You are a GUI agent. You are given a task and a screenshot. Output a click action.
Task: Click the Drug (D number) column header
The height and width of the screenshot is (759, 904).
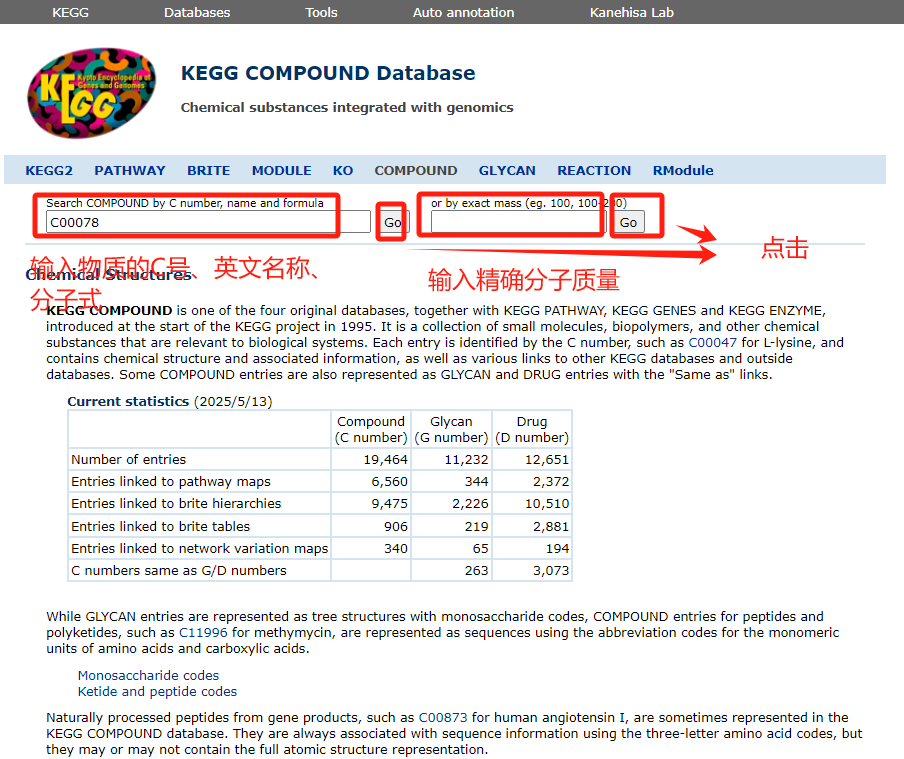click(x=532, y=430)
